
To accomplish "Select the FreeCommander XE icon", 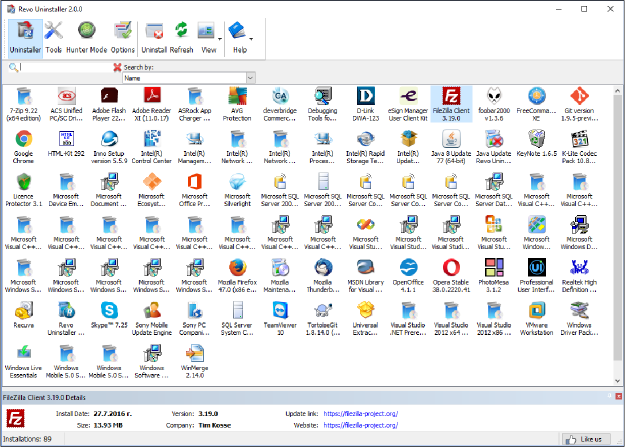I will [x=537, y=104].
